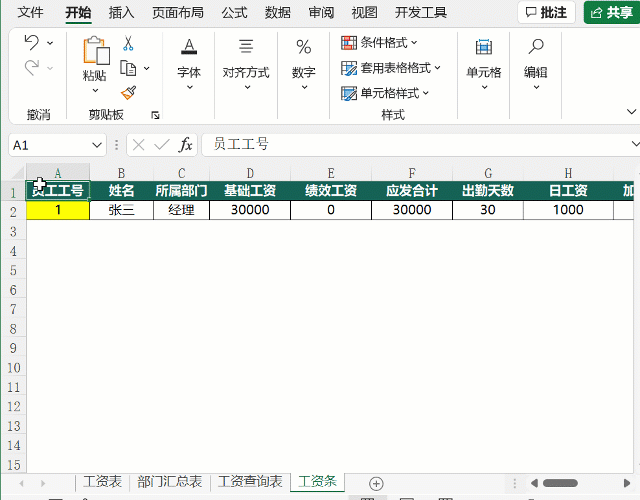Image resolution: width=640 pixels, height=500 pixels.
Task: Open the 部门汇总表 sheet tab
Action: coord(169,482)
